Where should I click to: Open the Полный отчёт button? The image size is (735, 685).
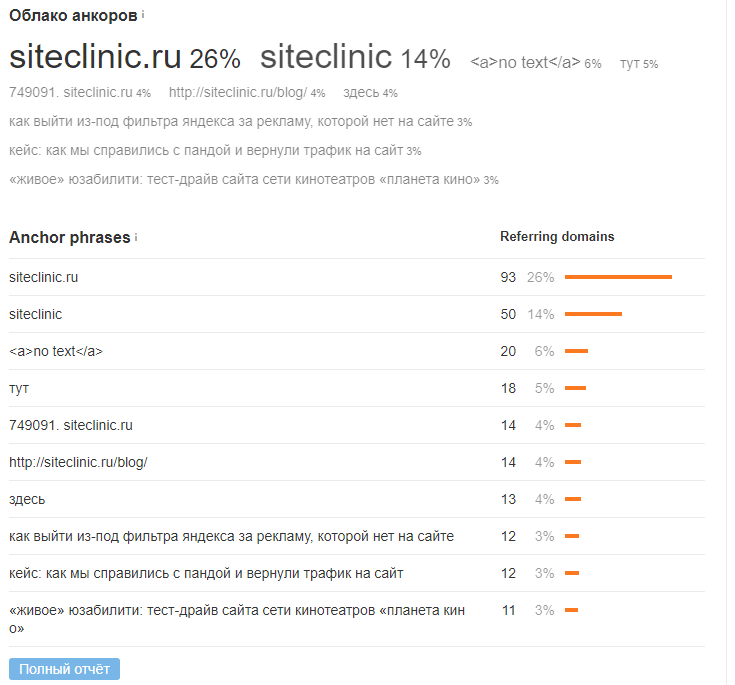(64, 669)
